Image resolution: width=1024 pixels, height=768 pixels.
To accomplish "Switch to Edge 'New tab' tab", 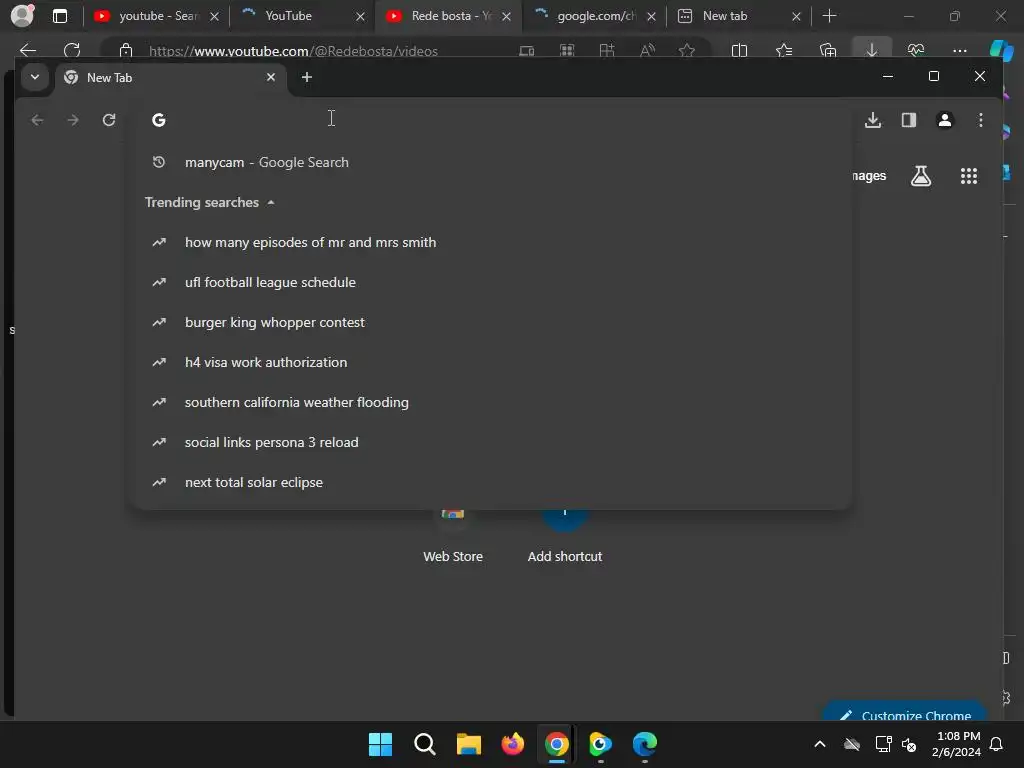I will [x=739, y=16].
